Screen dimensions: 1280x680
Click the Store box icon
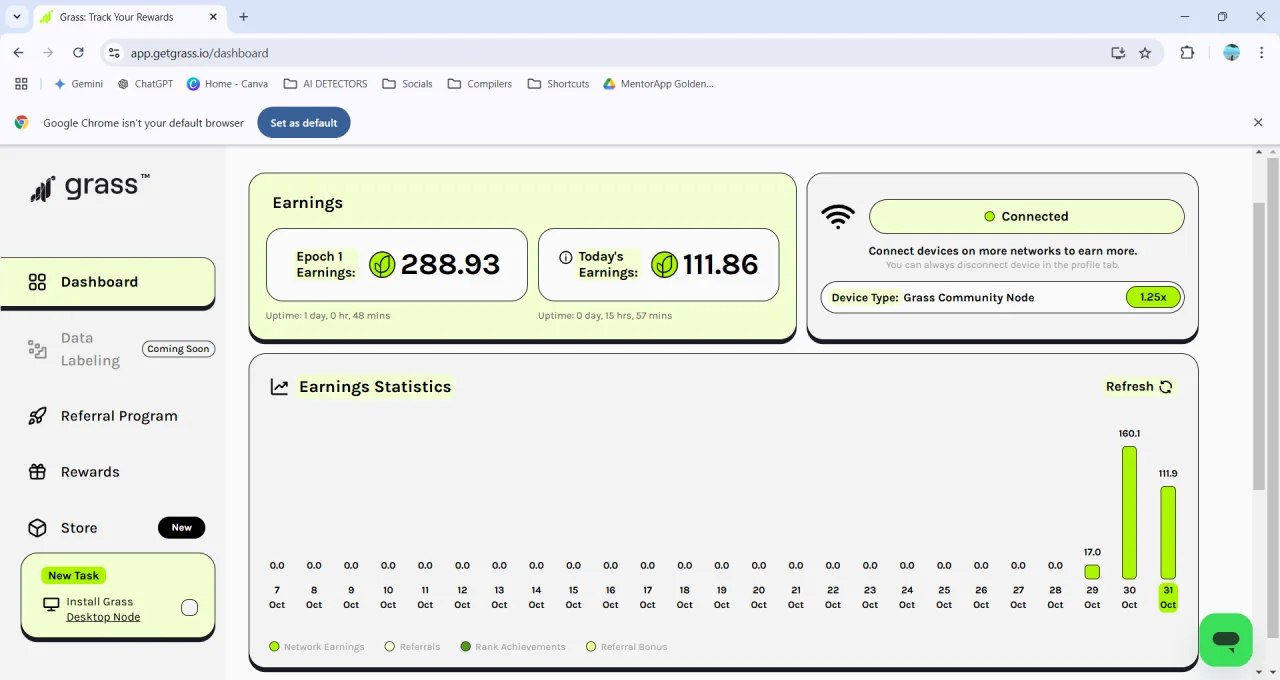pos(37,528)
